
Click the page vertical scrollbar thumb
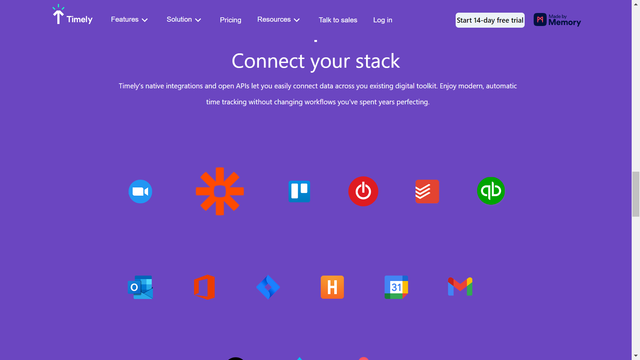[636, 194]
